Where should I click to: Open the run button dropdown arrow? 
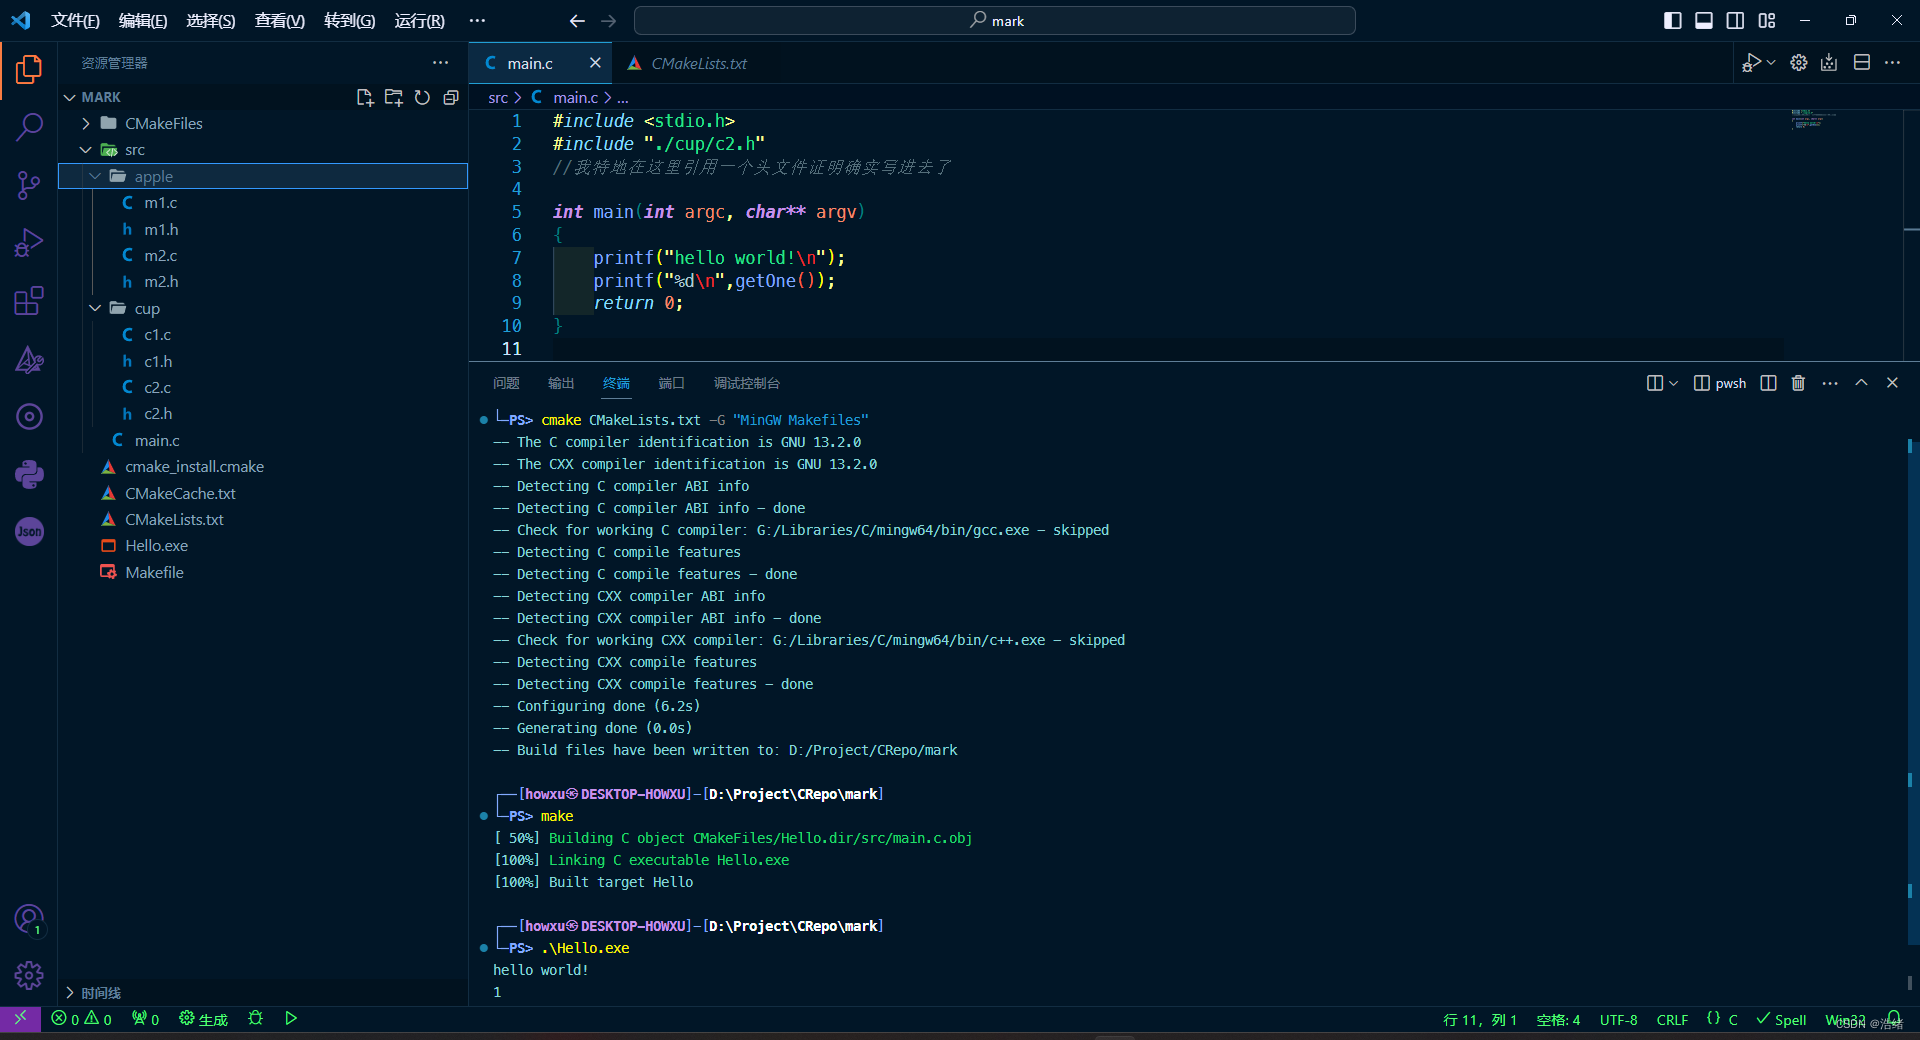point(1771,63)
